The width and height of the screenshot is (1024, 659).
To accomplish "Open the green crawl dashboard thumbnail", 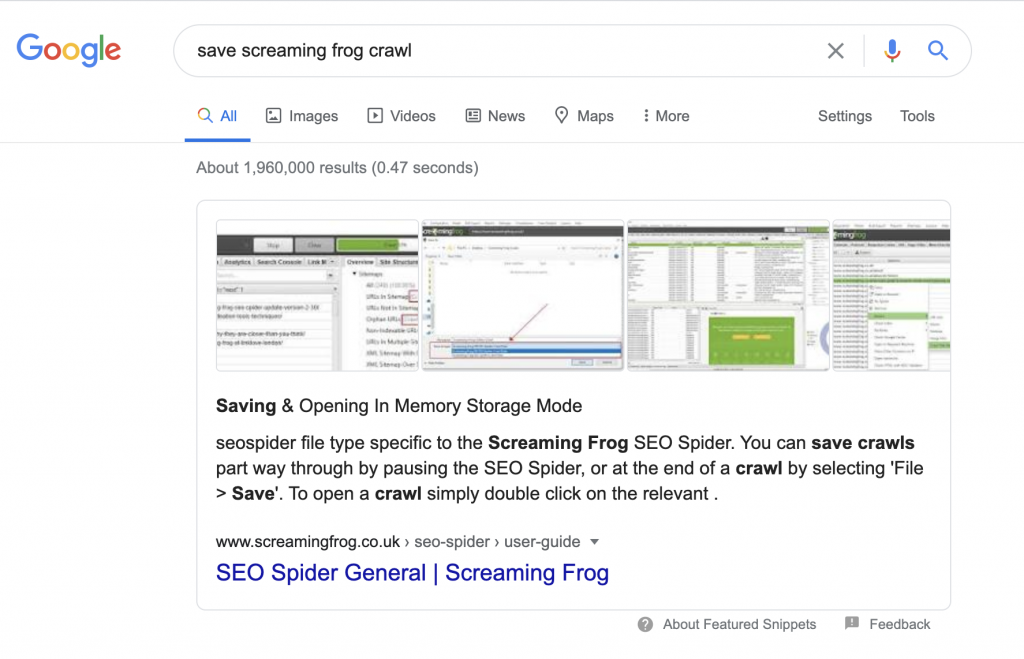I will point(728,296).
